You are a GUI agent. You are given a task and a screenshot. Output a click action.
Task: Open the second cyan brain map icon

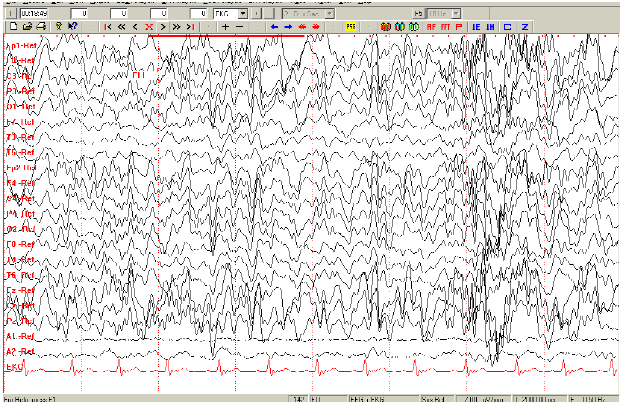click(x=400, y=27)
